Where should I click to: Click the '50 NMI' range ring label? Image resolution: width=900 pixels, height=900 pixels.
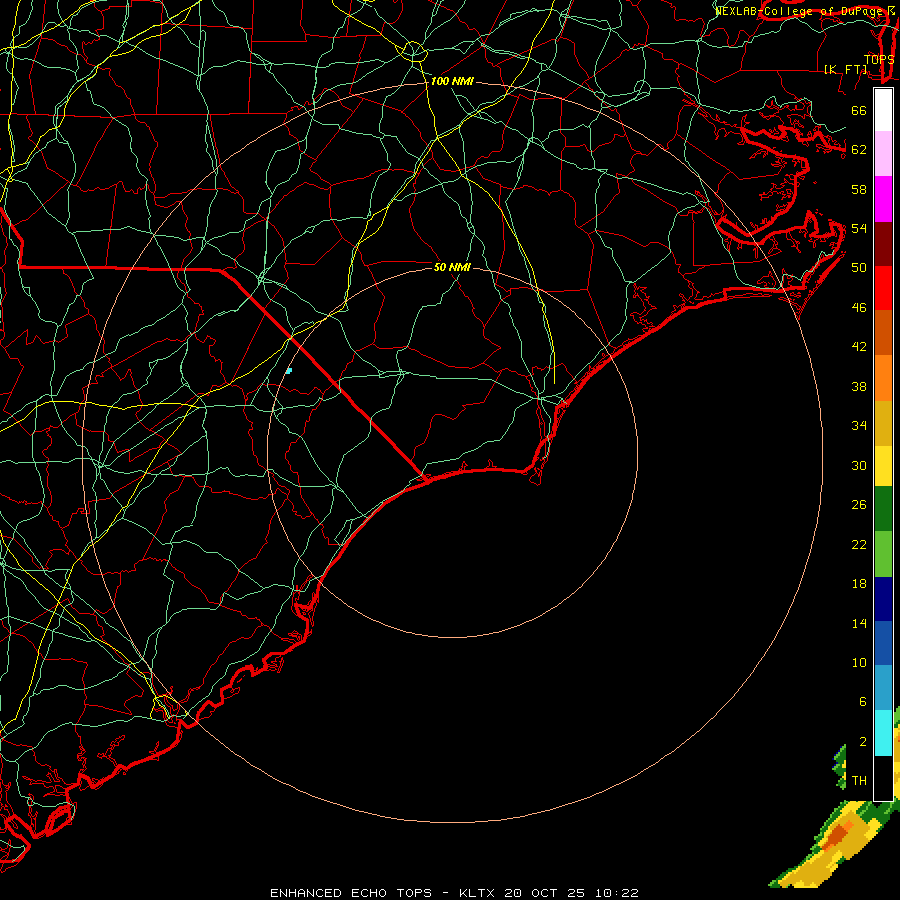click(x=452, y=267)
